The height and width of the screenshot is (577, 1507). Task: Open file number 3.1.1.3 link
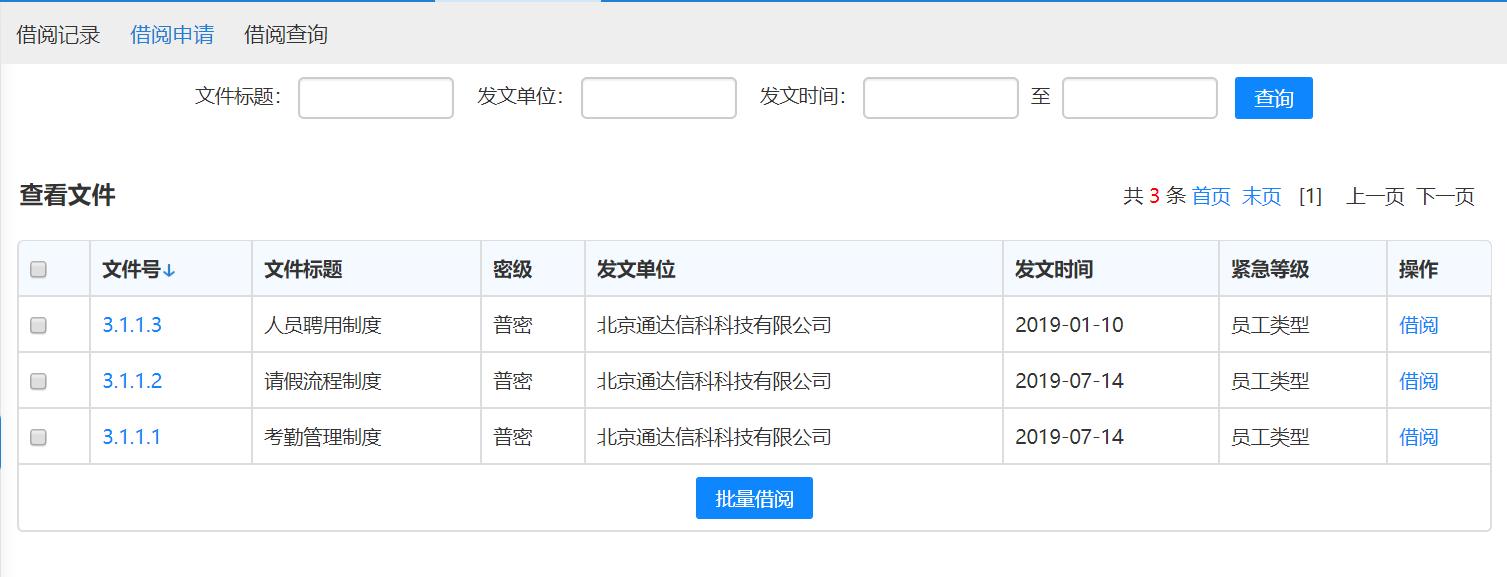click(x=132, y=325)
